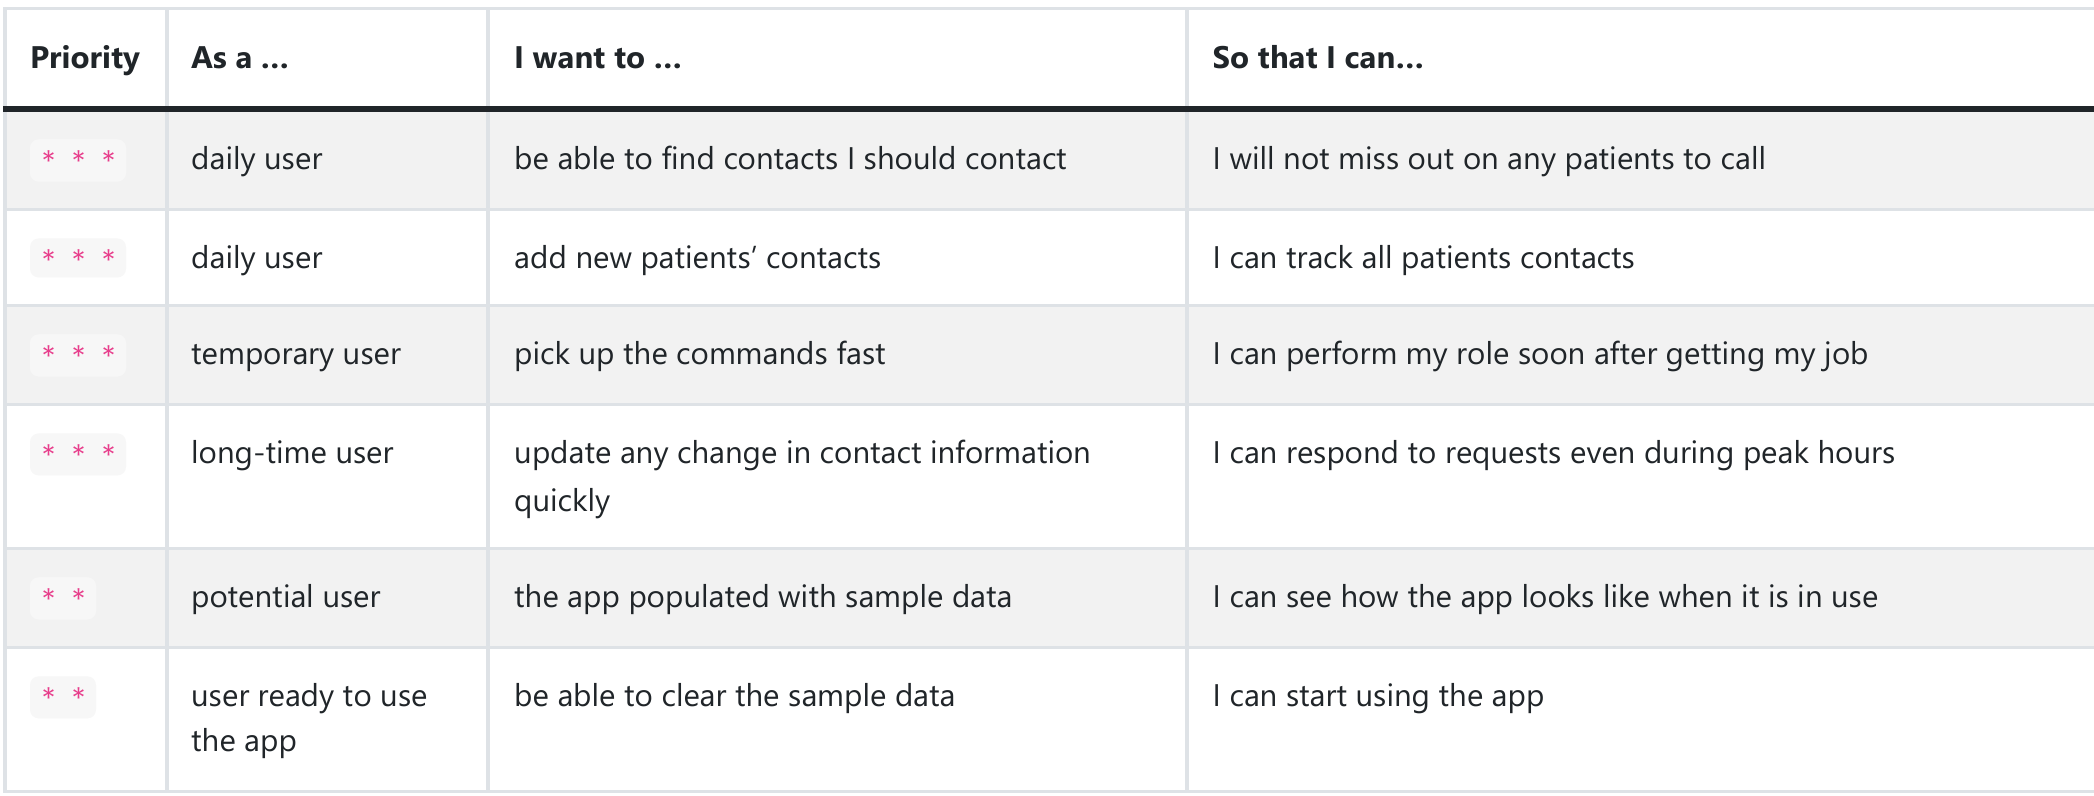Click the 'So that I can...' header

[1318, 58]
